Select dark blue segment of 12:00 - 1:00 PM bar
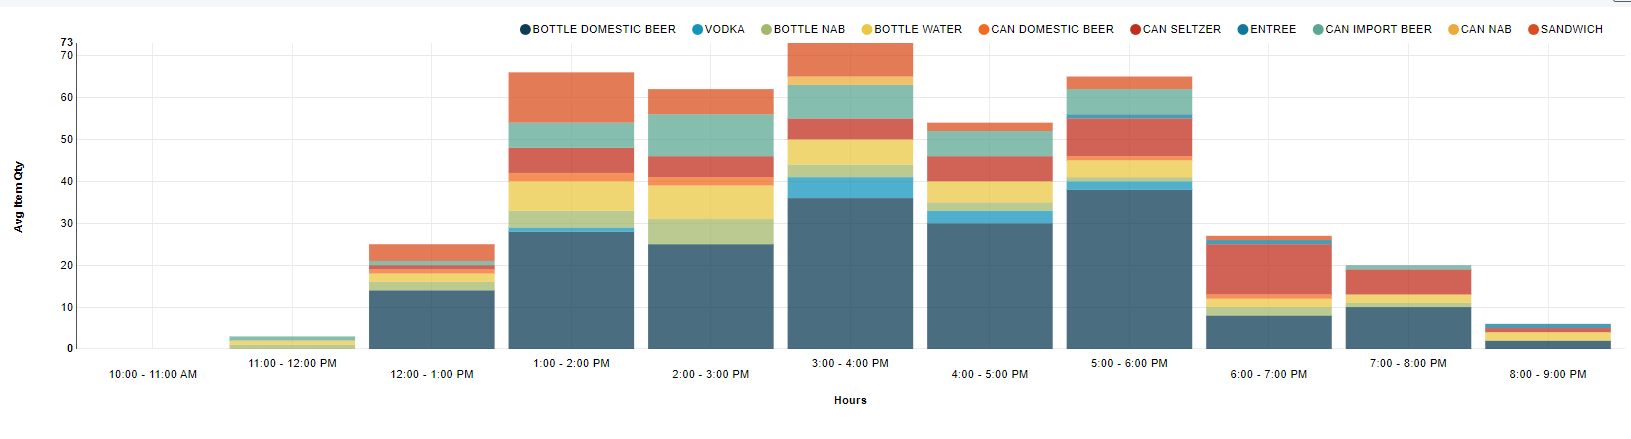The height and width of the screenshot is (439, 1631). pos(432,319)
